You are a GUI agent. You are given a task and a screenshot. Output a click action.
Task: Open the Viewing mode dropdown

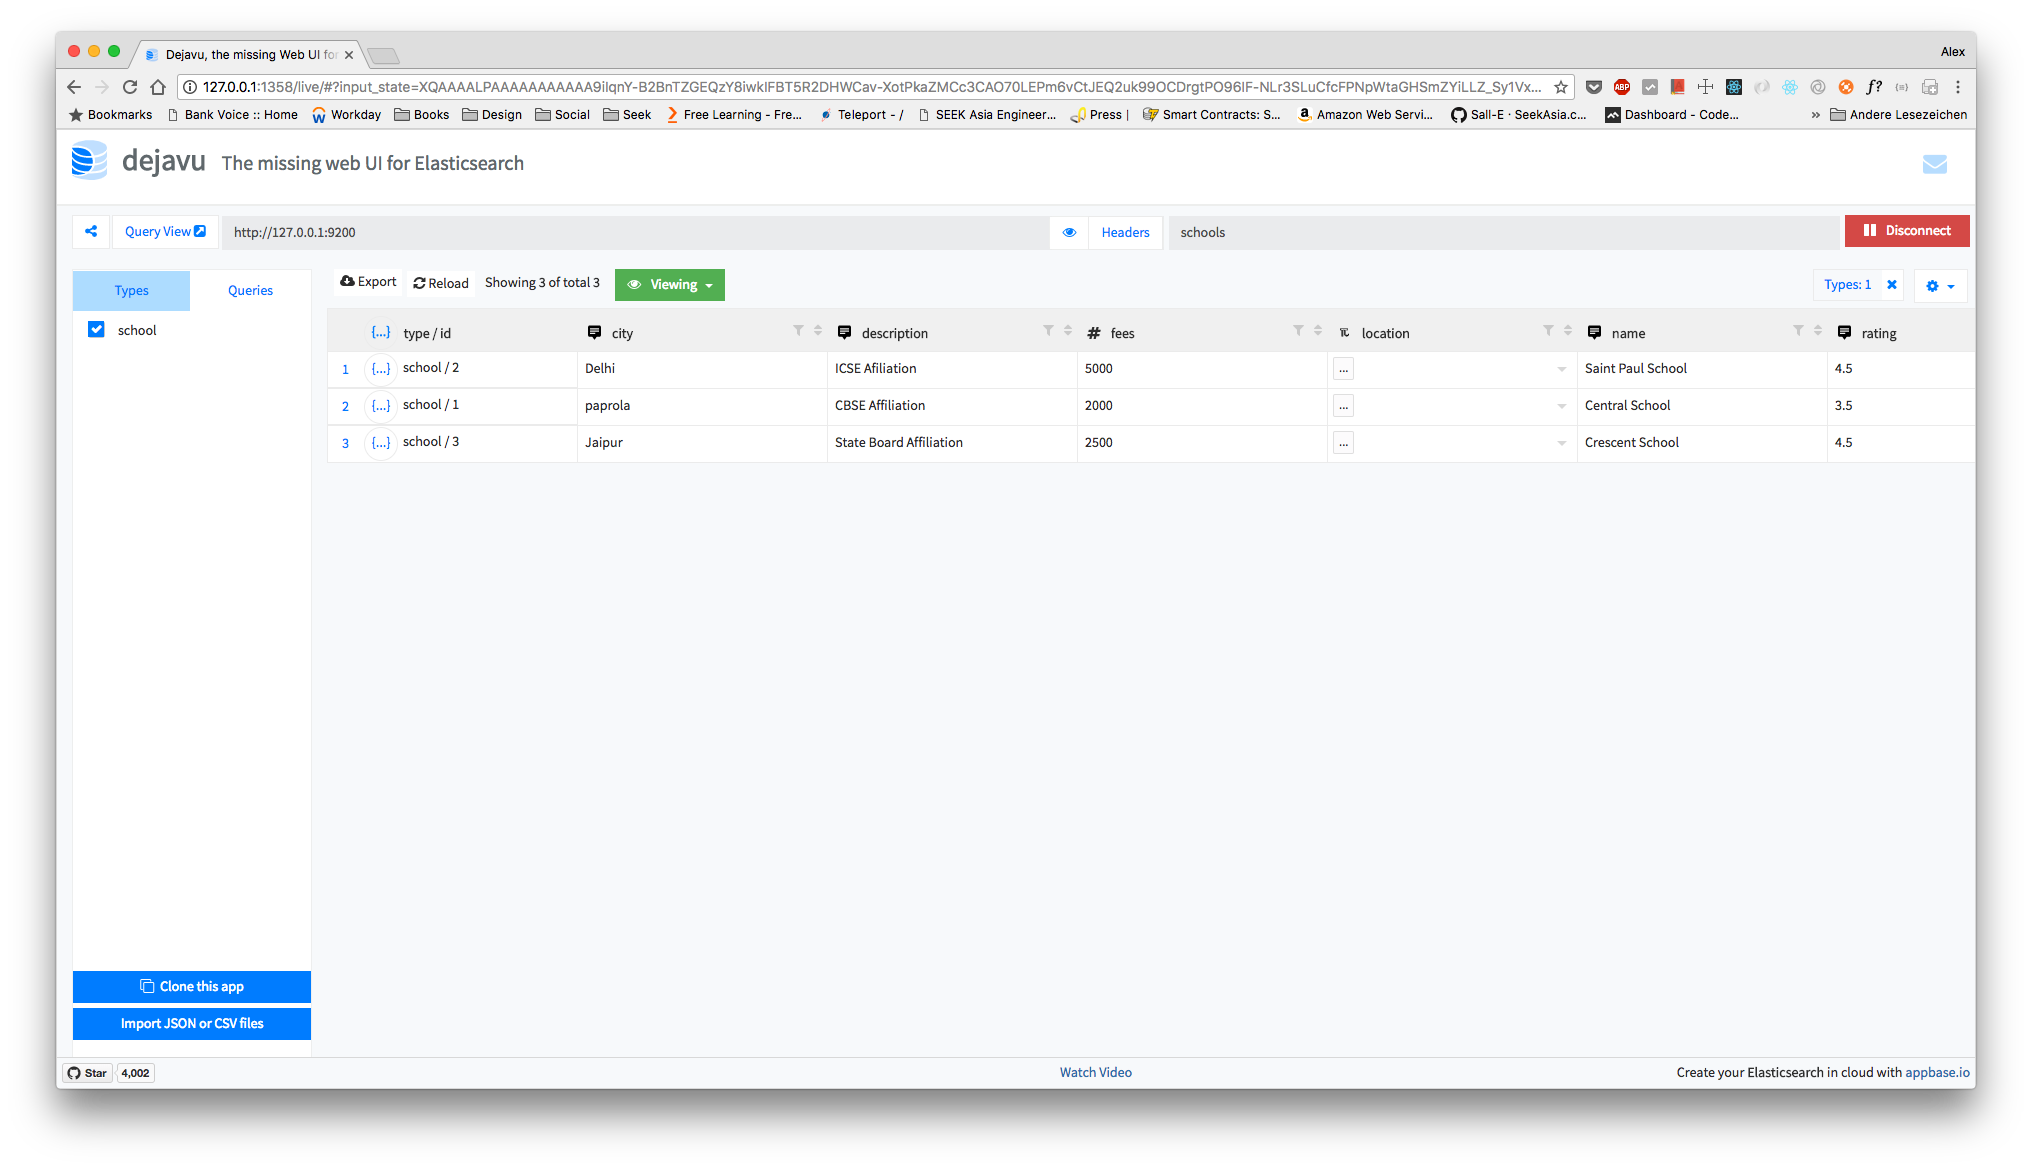[x=669, y=285]
